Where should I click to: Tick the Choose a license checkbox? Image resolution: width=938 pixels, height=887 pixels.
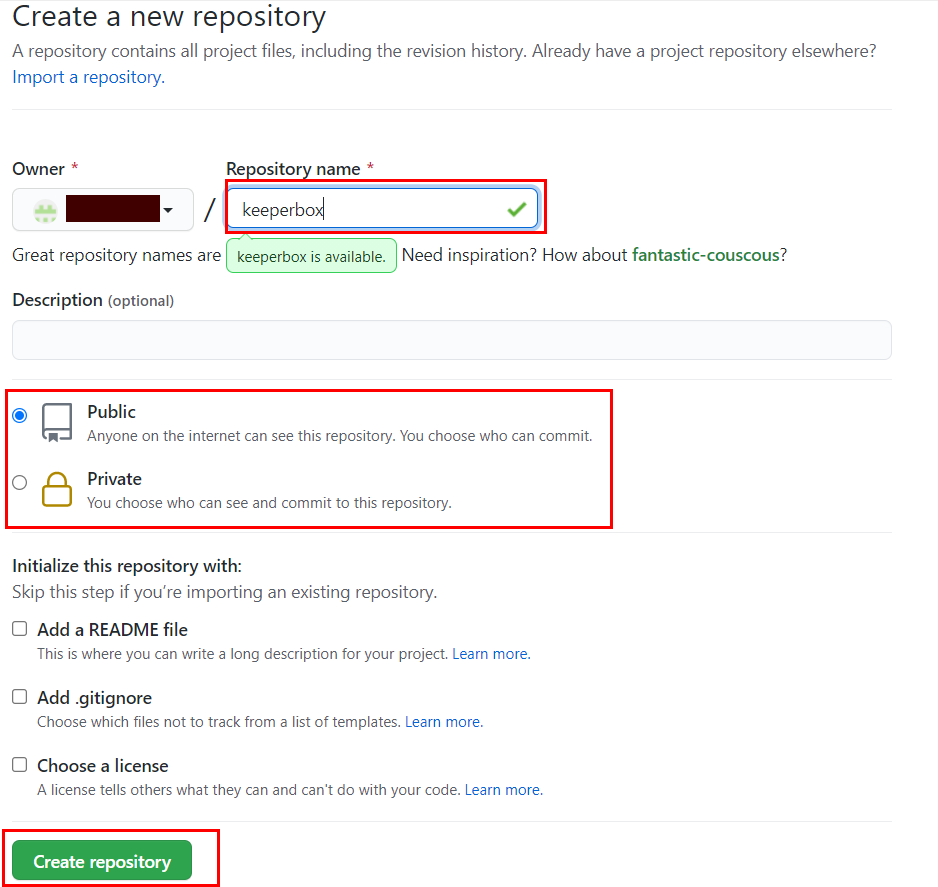click(20, 765)
